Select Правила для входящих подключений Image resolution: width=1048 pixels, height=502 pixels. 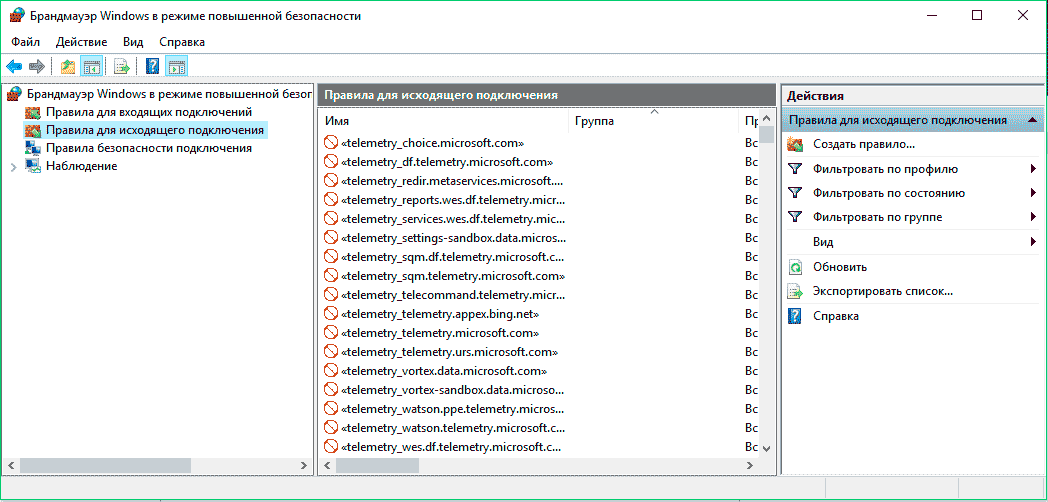(x=148, y=112)
